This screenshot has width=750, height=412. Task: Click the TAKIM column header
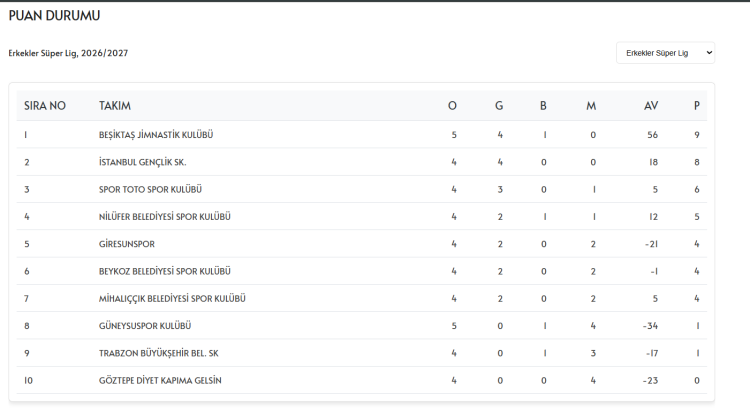coord(115,106)
